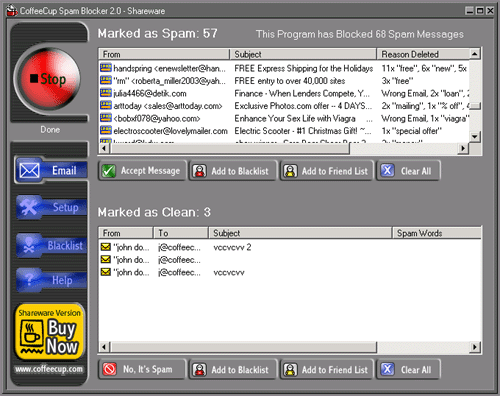Screen dimensions: 500x396
Task: Sort spam list by Subject column
Action: point(303,54)
